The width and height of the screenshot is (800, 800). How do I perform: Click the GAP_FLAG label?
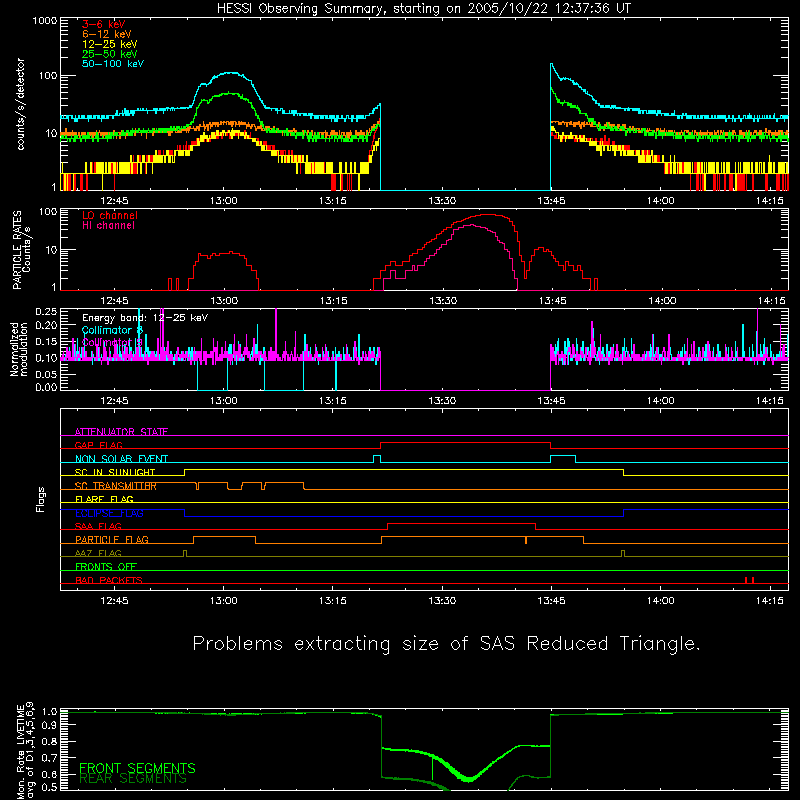[x=98, y=445]
